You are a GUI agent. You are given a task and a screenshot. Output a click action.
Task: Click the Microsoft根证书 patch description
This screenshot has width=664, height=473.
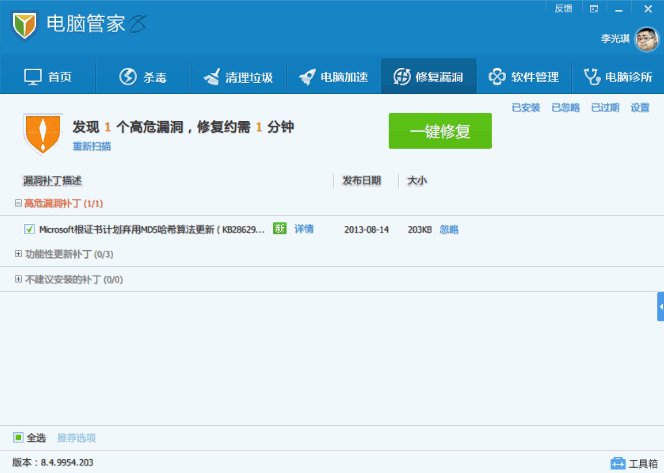152,230
